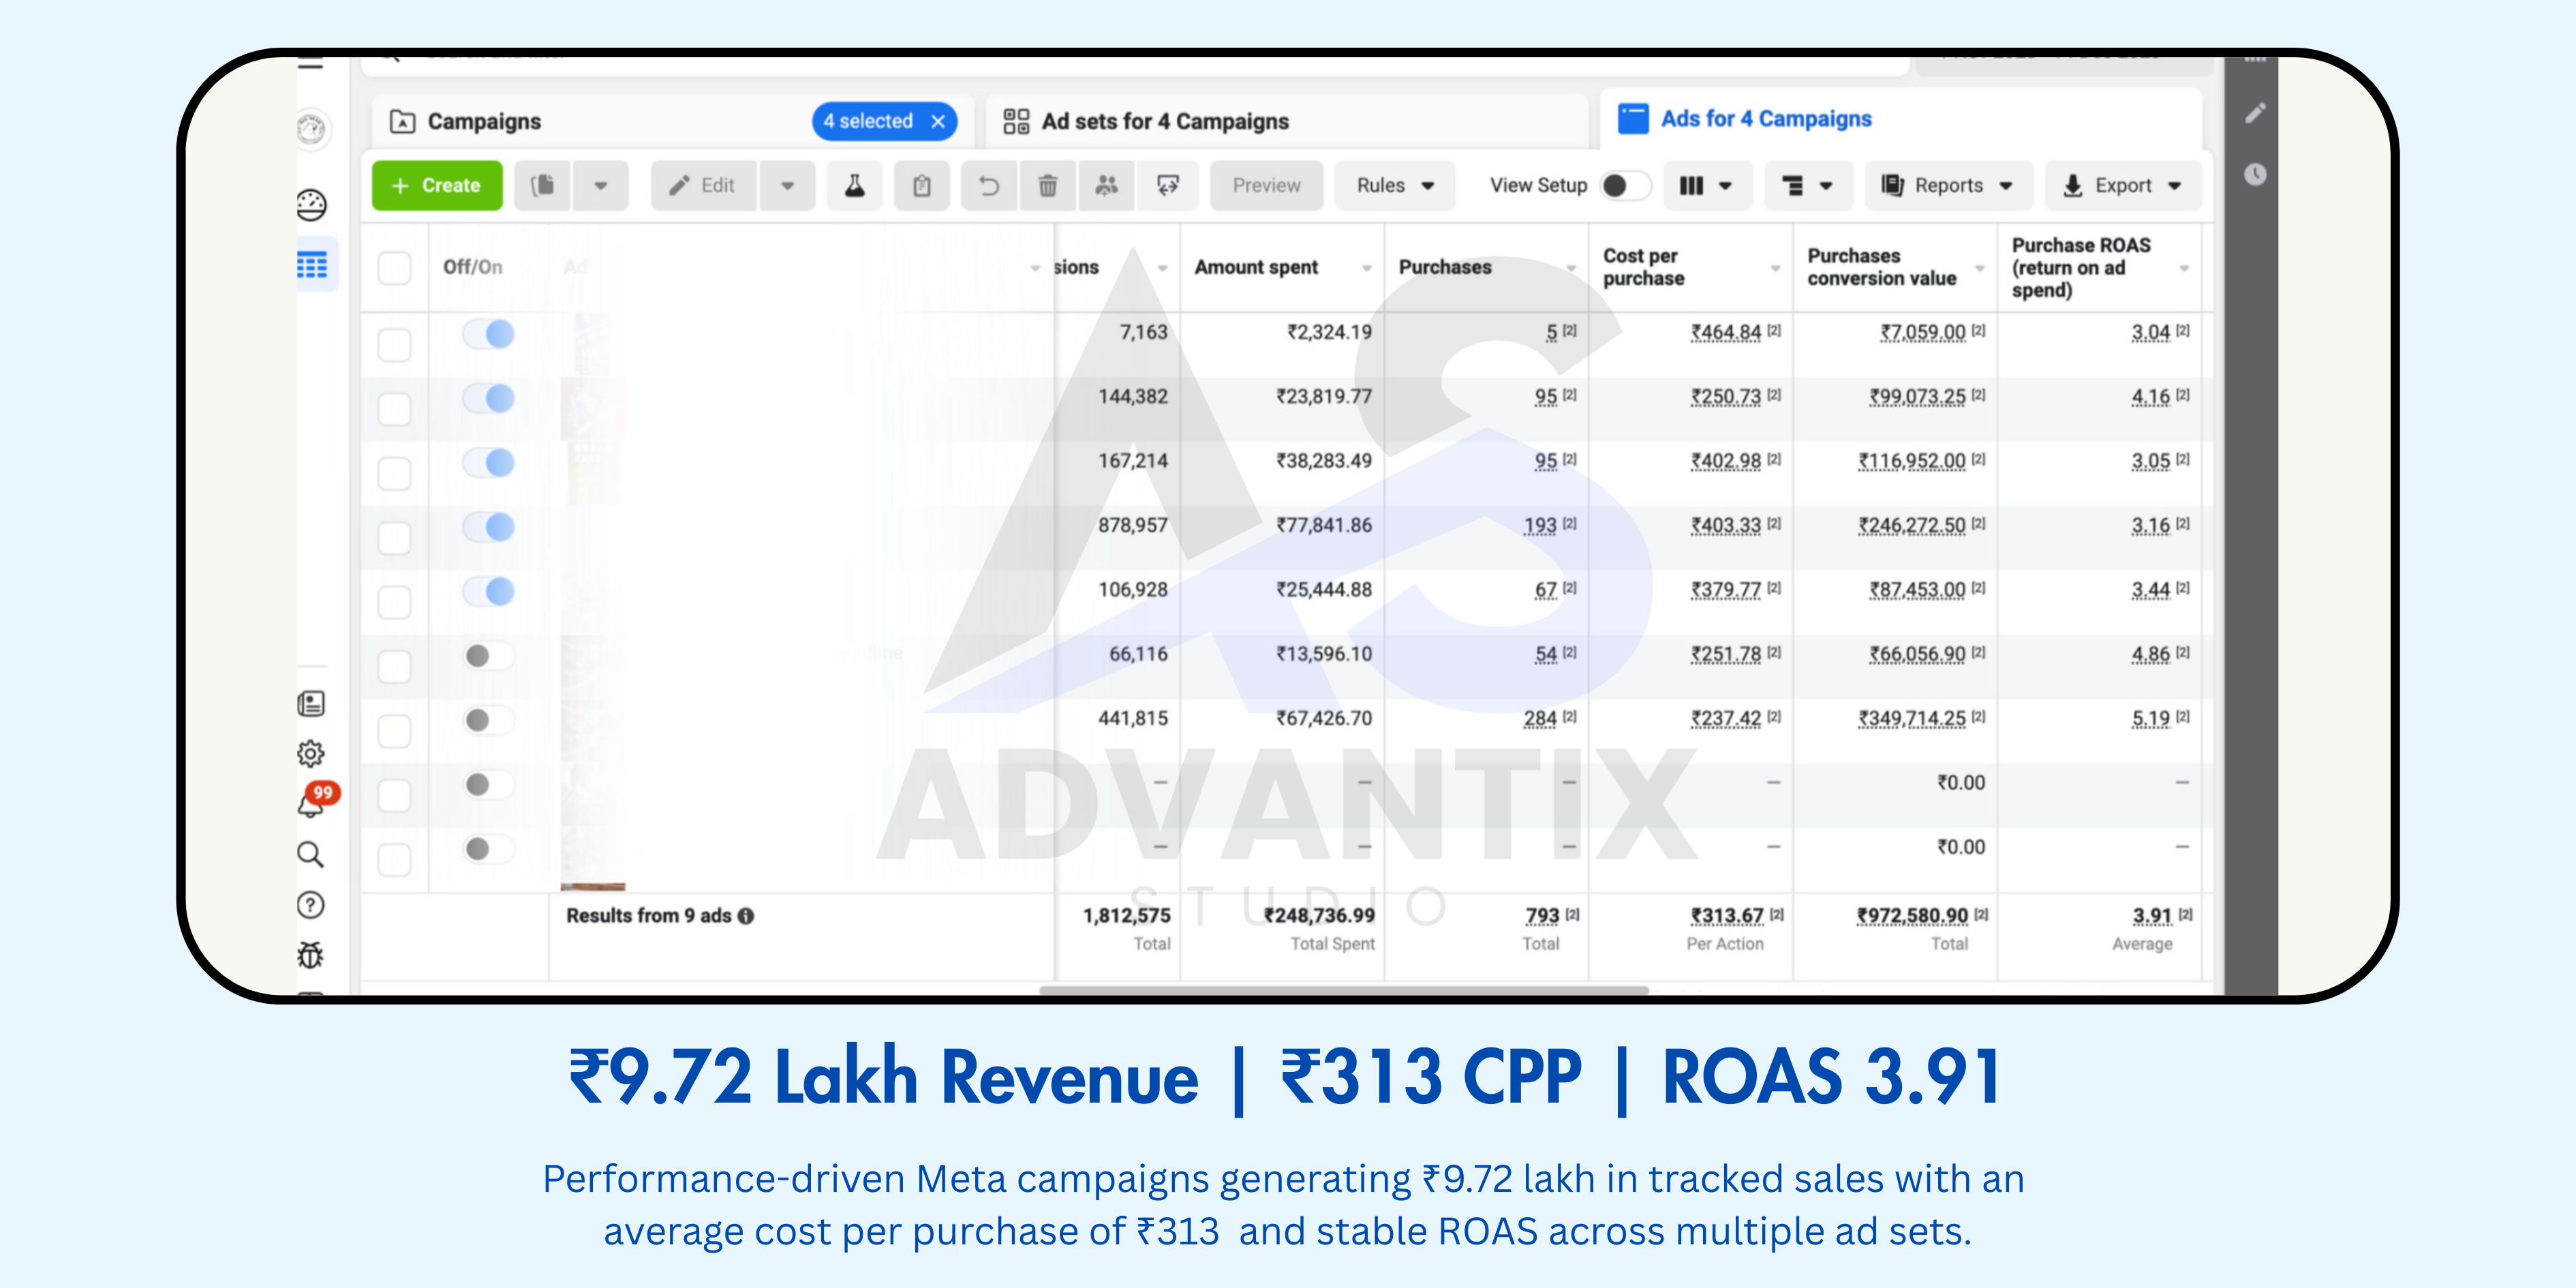Click the undo arrow icon

pyautogui.click(x=989, y=185)
